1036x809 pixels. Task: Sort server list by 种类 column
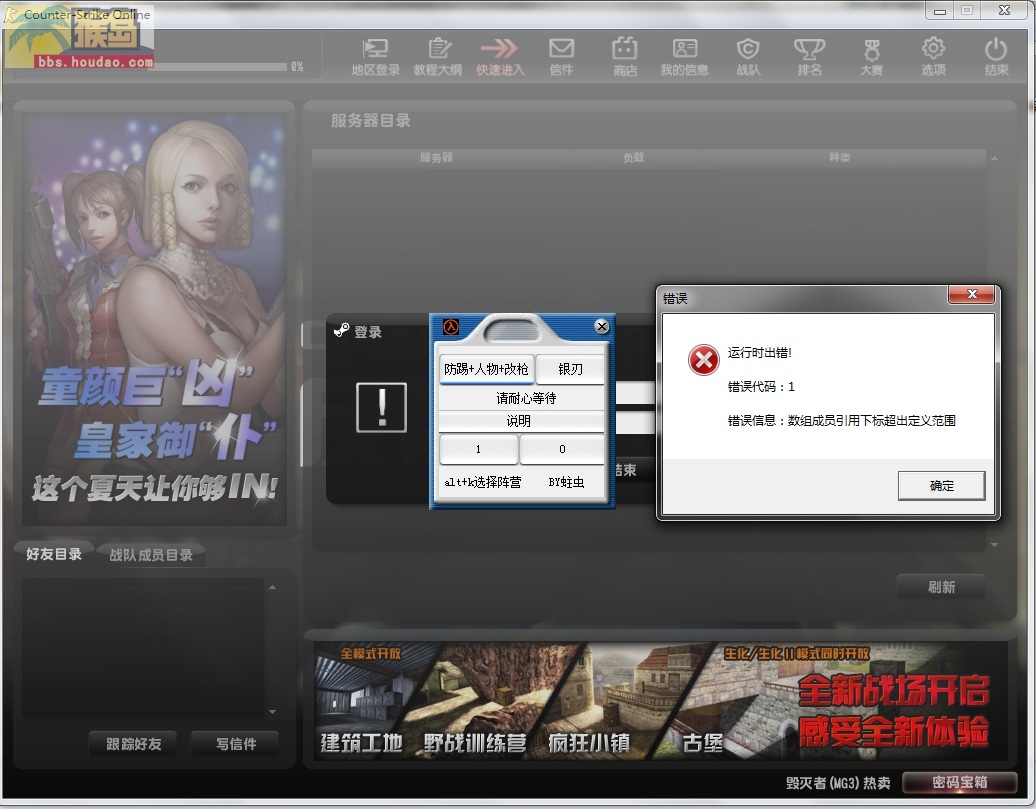pos(840,157)
